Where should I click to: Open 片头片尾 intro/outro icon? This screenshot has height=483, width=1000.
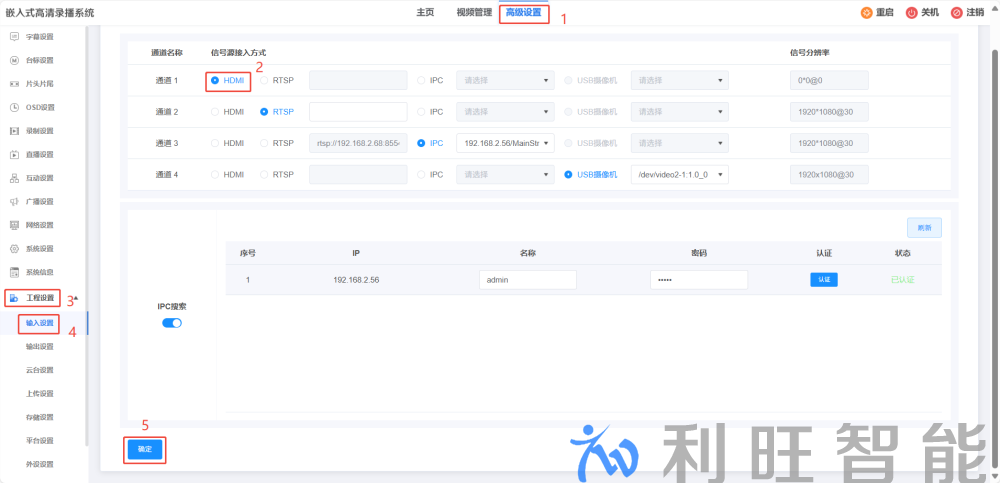pos(14,84)
